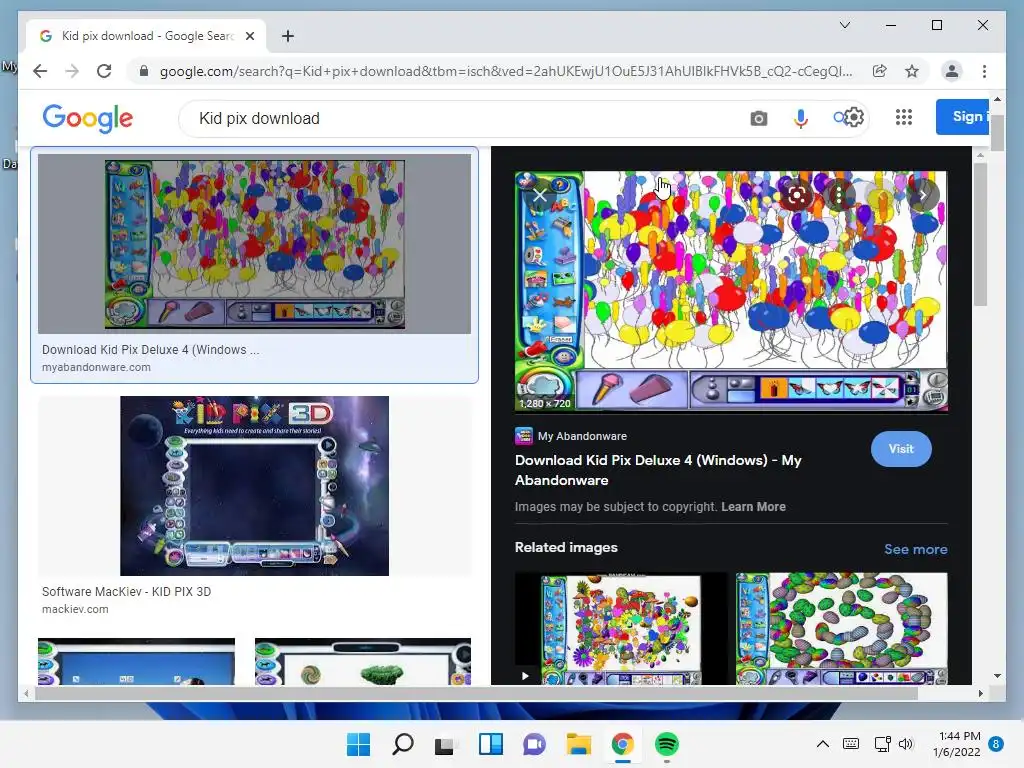
Task: Click the page vertical scrollbar thumb
Action: (x=997, y=132)
